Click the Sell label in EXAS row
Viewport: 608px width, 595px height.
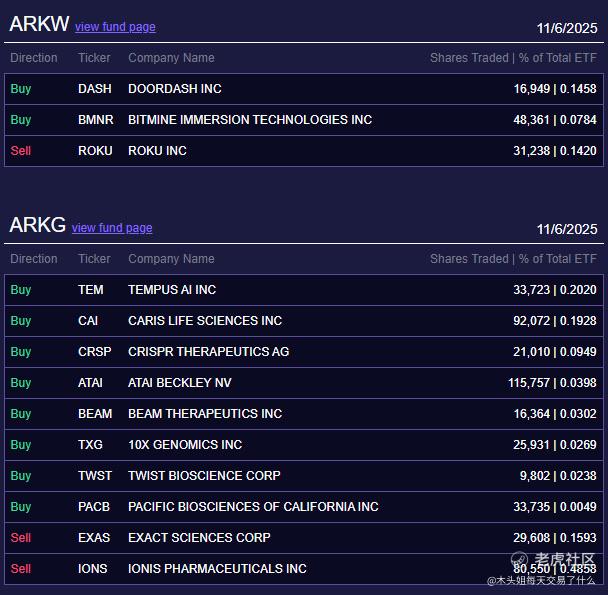click(21, 538)
